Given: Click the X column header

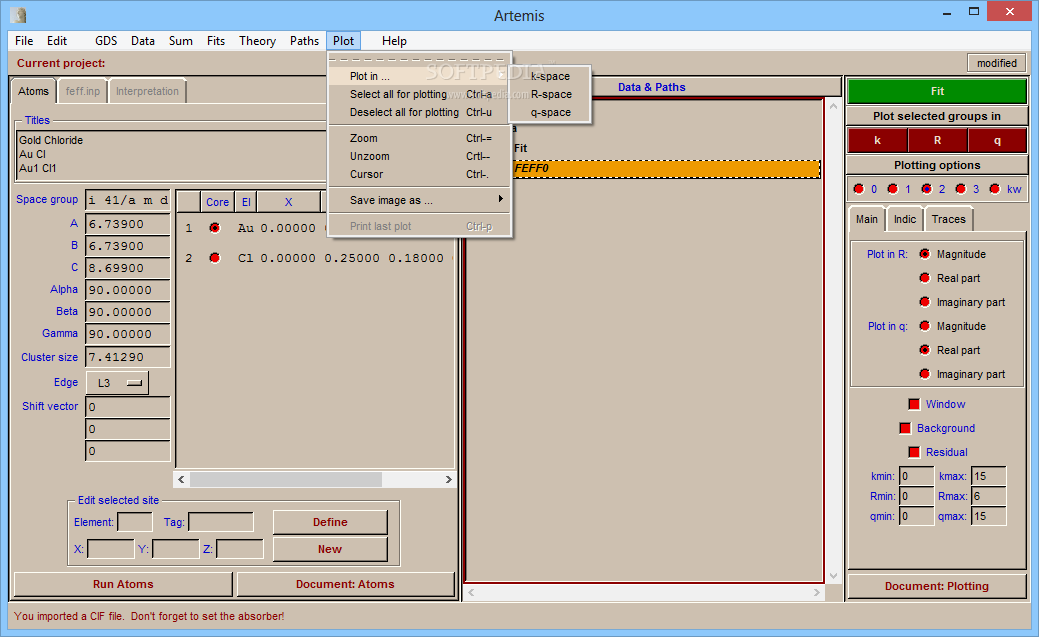Looking at the screenshot, I should pyautogui.click(x=289, y=202).
